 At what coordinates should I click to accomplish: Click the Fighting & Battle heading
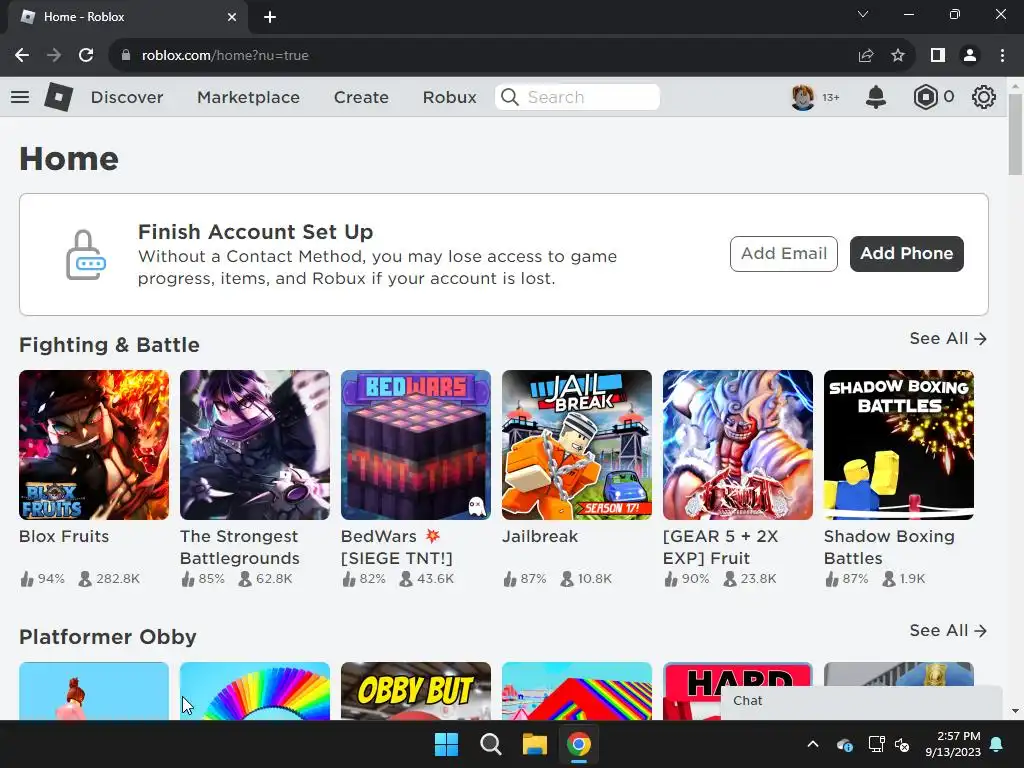coord(109,345)
